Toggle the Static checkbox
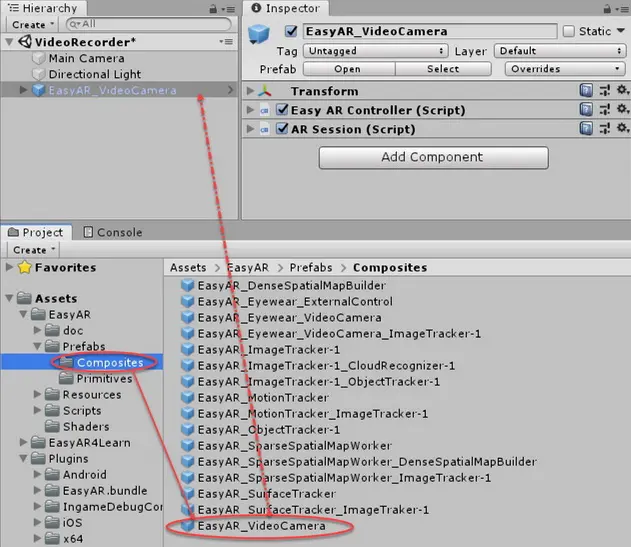Image resolution: width=631 pixels, height=547 pixels. pyautogui.click(x=568, y=31)
